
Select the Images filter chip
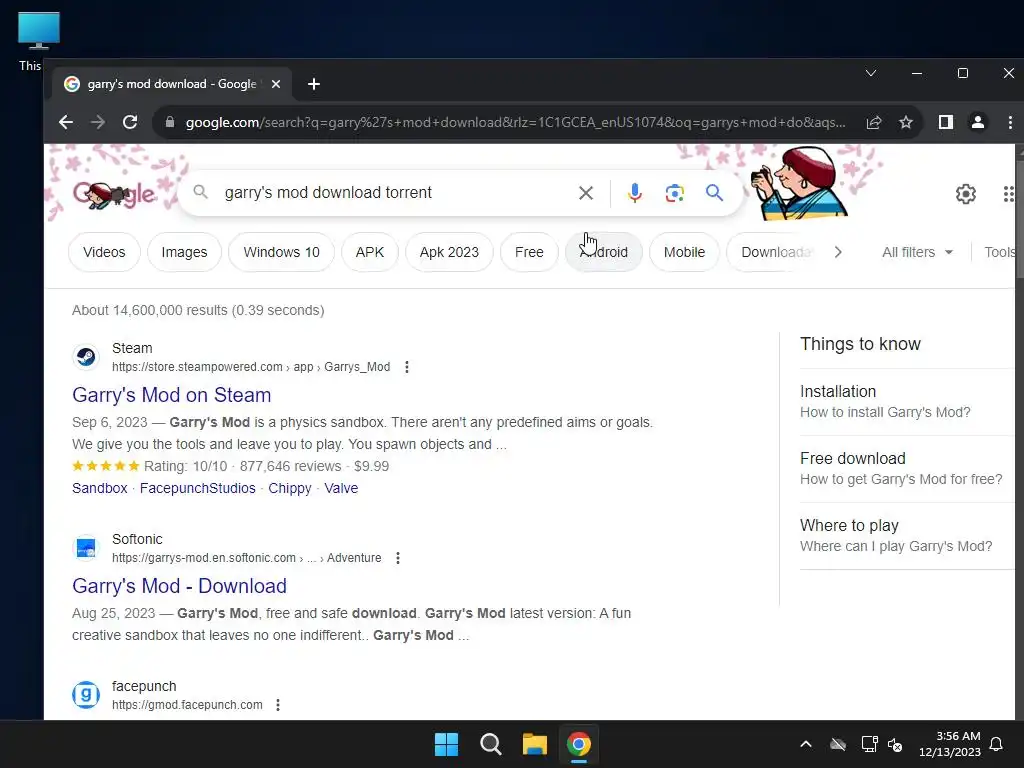(x=184, y=252)
